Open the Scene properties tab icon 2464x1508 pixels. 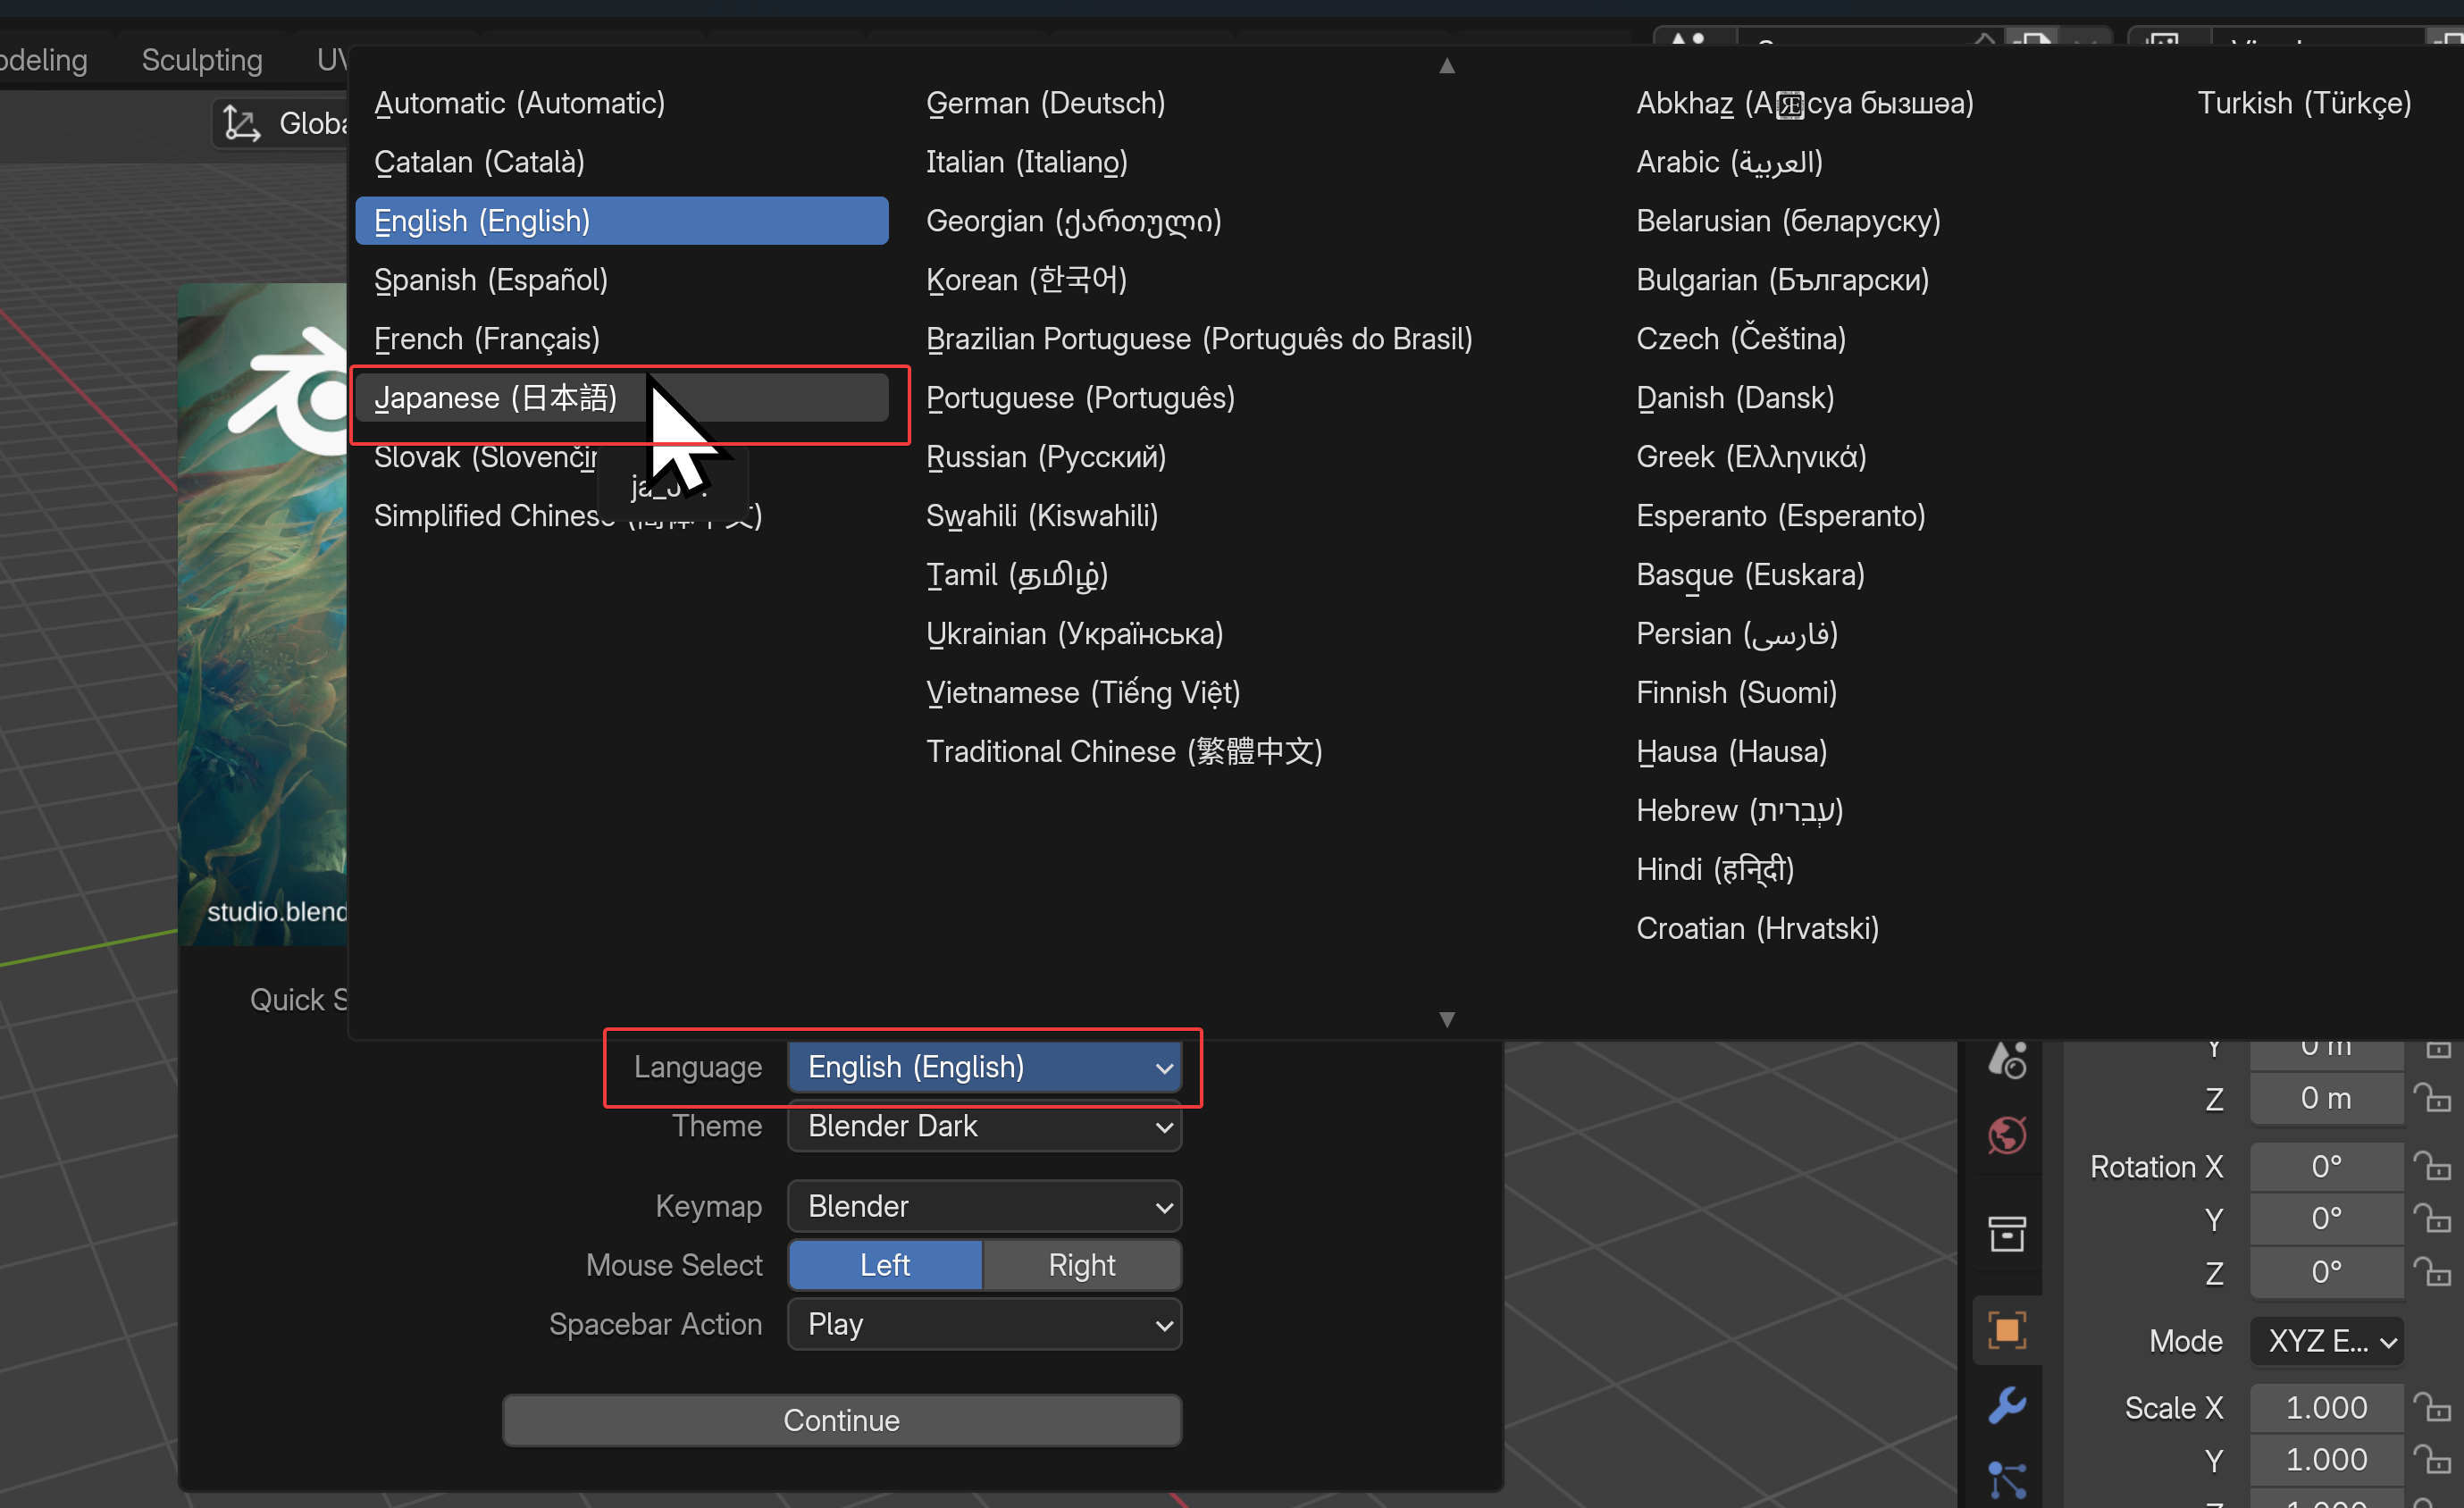click(2007, 1062)
